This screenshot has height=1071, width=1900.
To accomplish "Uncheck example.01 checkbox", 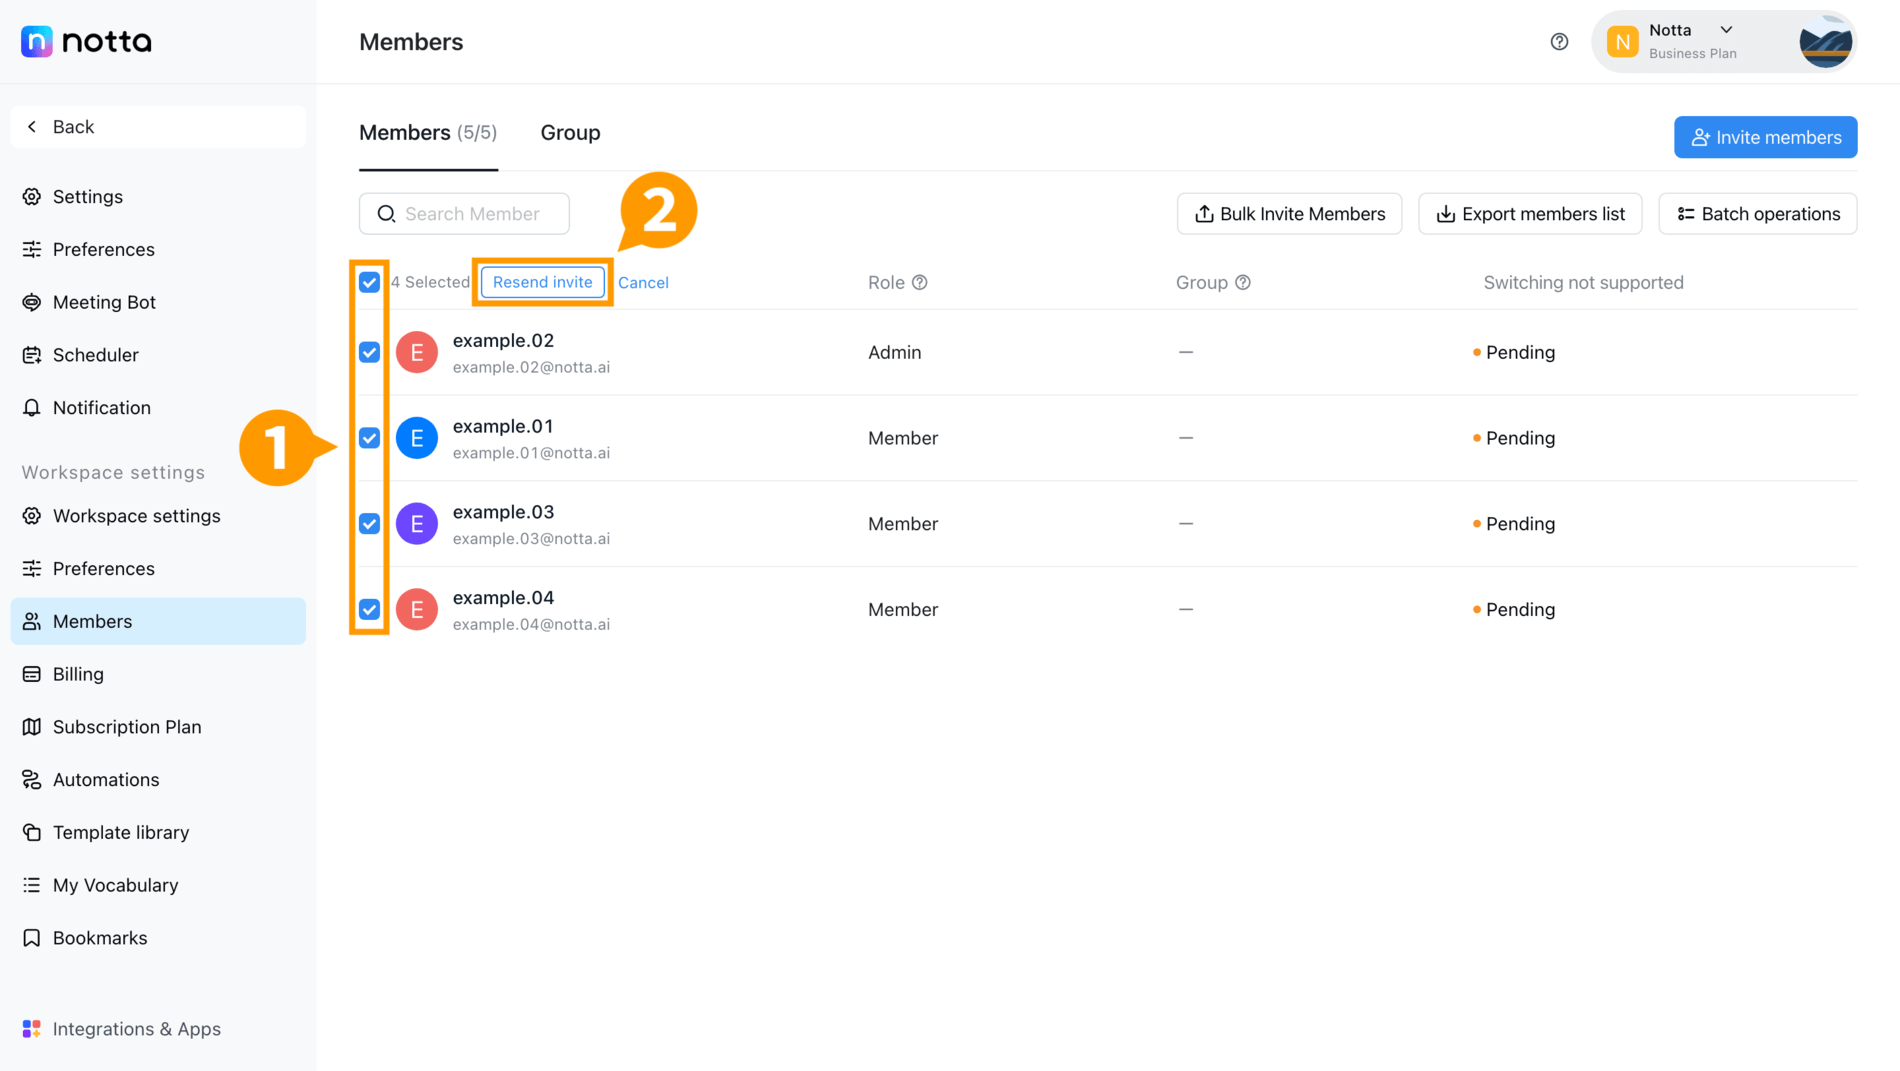I will (x=369, y=438).
